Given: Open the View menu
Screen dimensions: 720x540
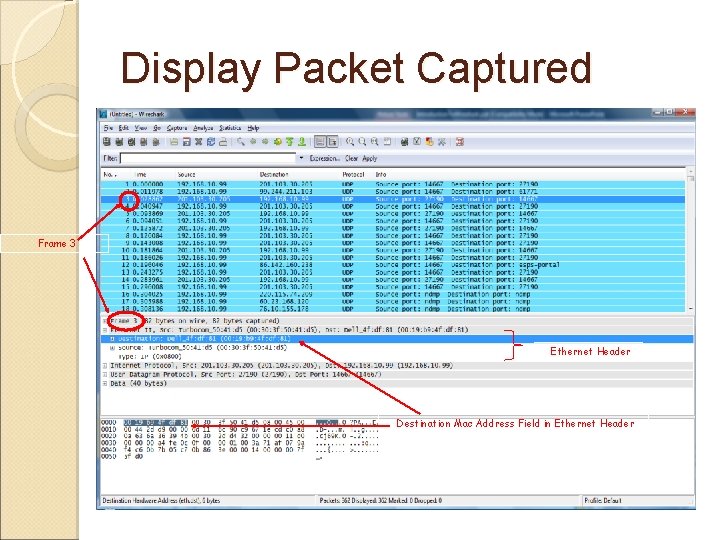Looking at the screenshot, I should click(141, 128).
